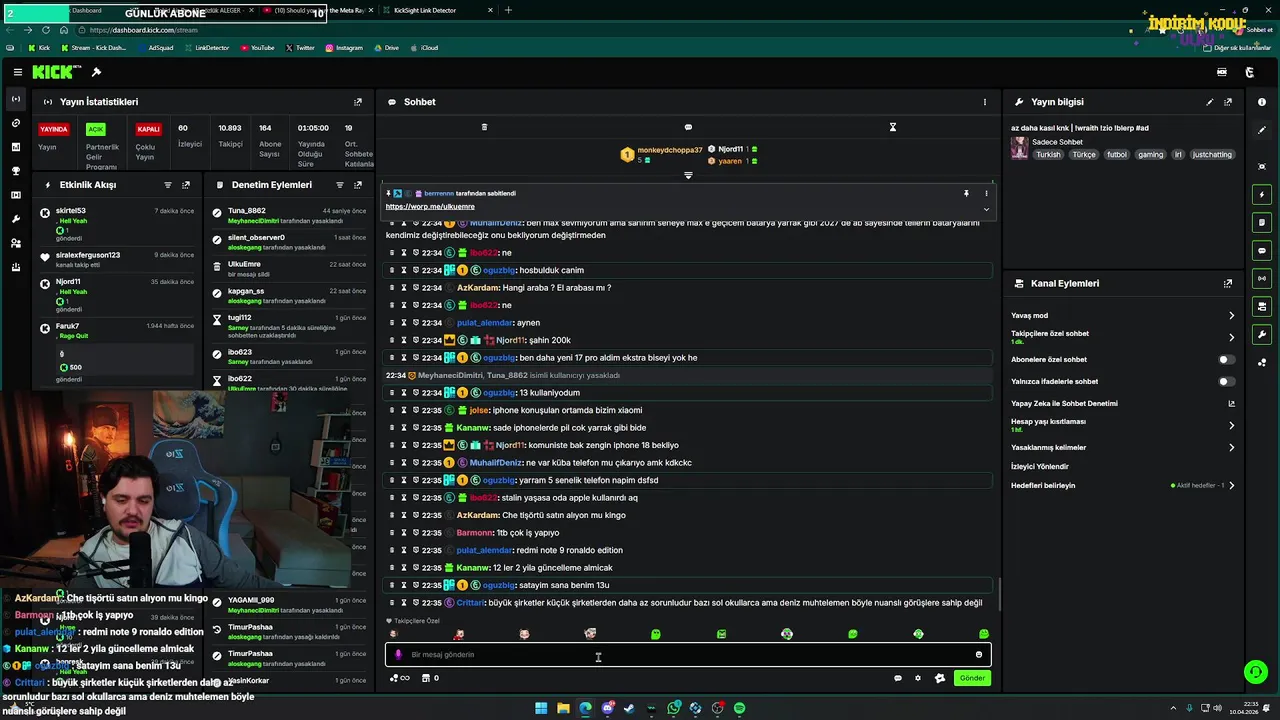Viewport: 1280px width, 720px height.
Task: Toggle the broadcast stats panel in right rail
Action: pyautogui.click(x=1262, y=278)
